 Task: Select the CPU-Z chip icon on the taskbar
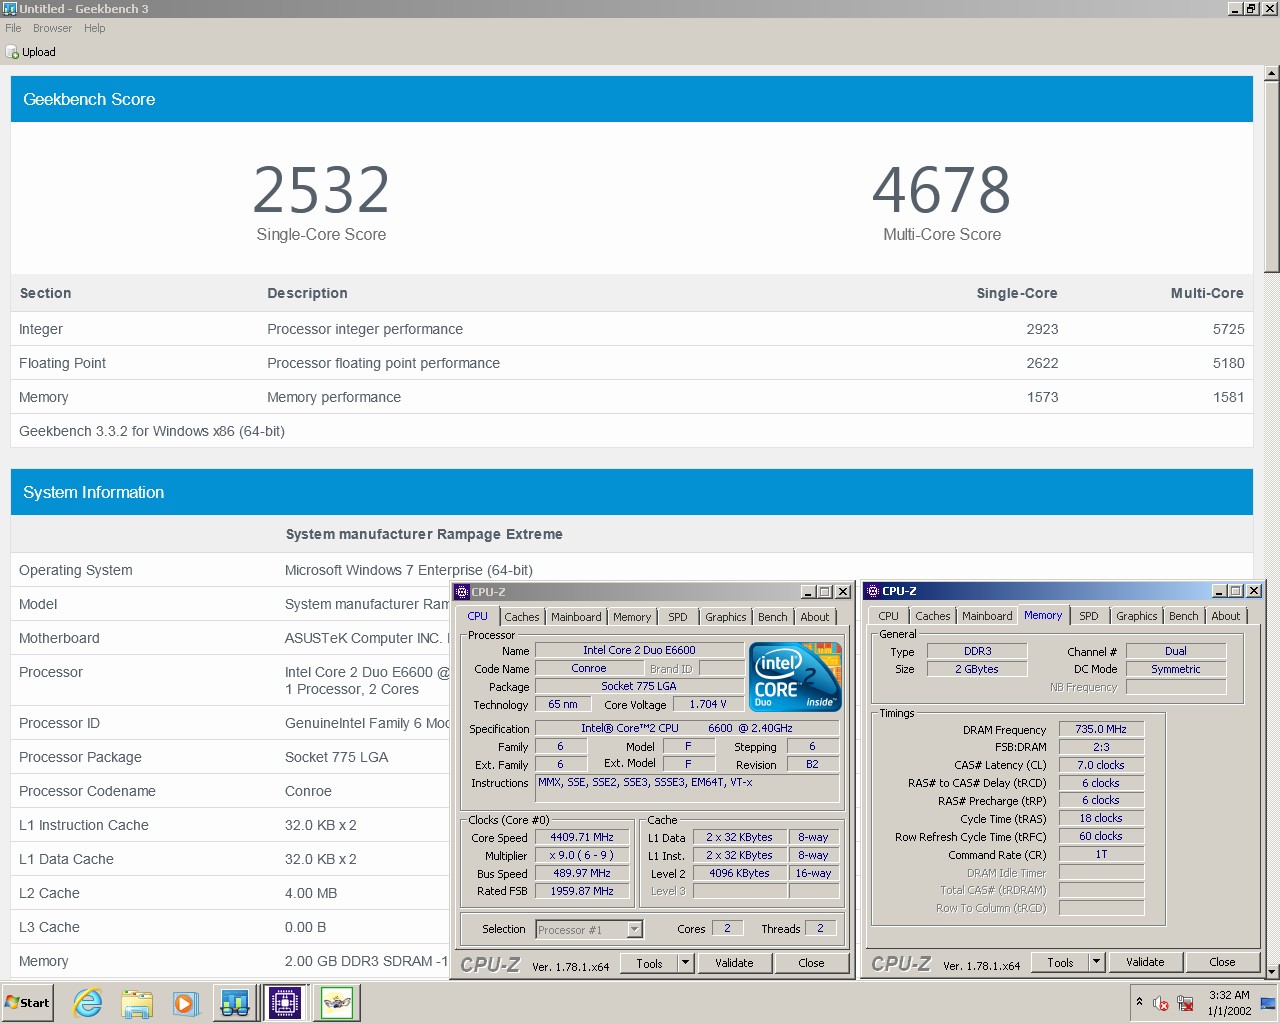point(285,1002)
